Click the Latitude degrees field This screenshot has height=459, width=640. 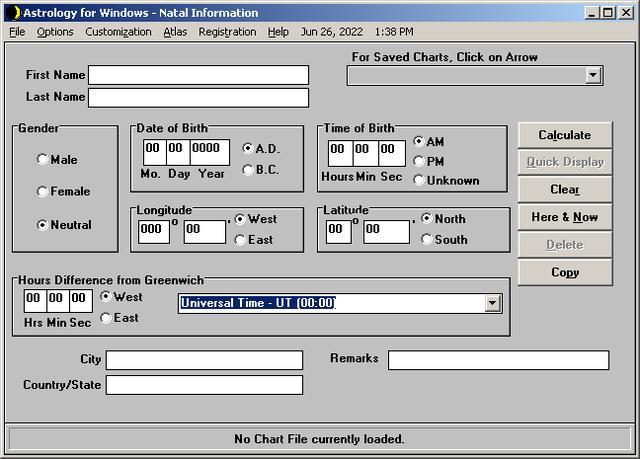[338, 232]
